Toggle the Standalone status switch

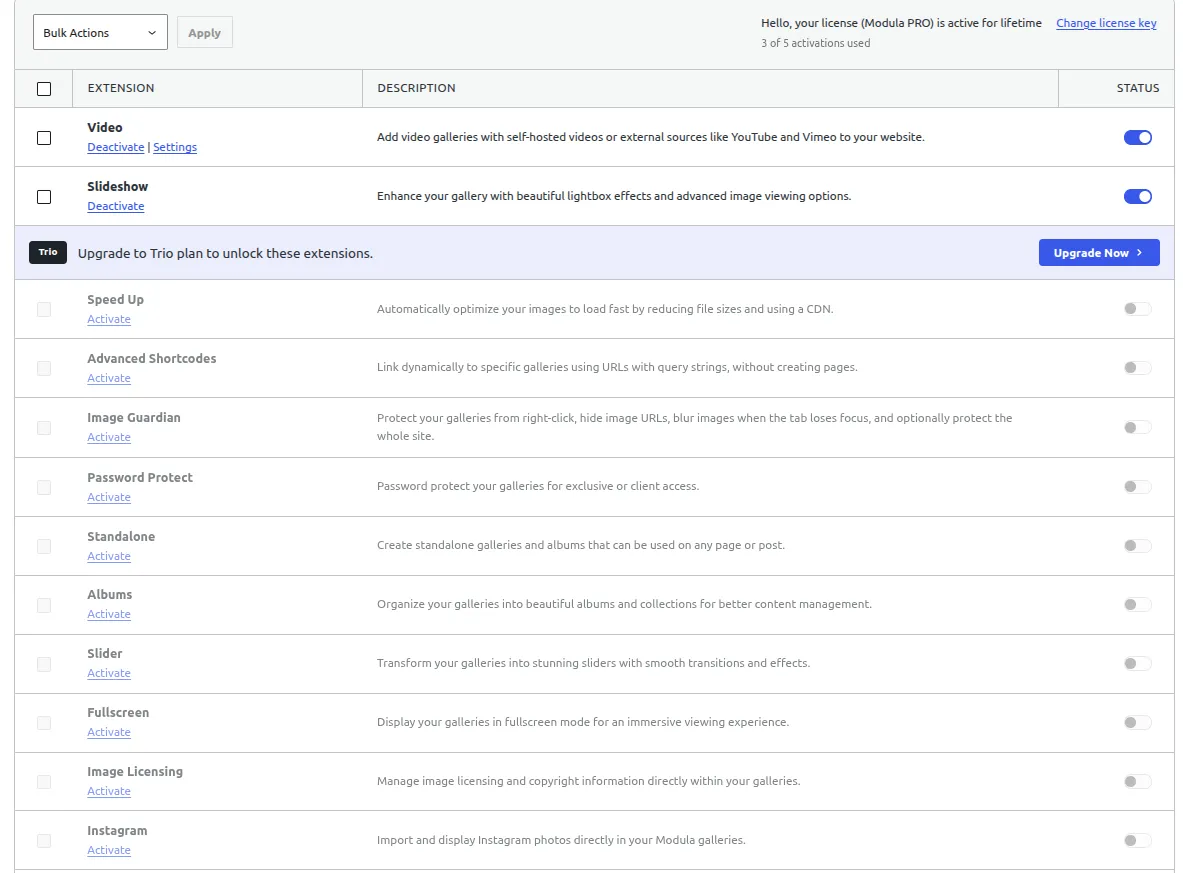[1138, 546]
